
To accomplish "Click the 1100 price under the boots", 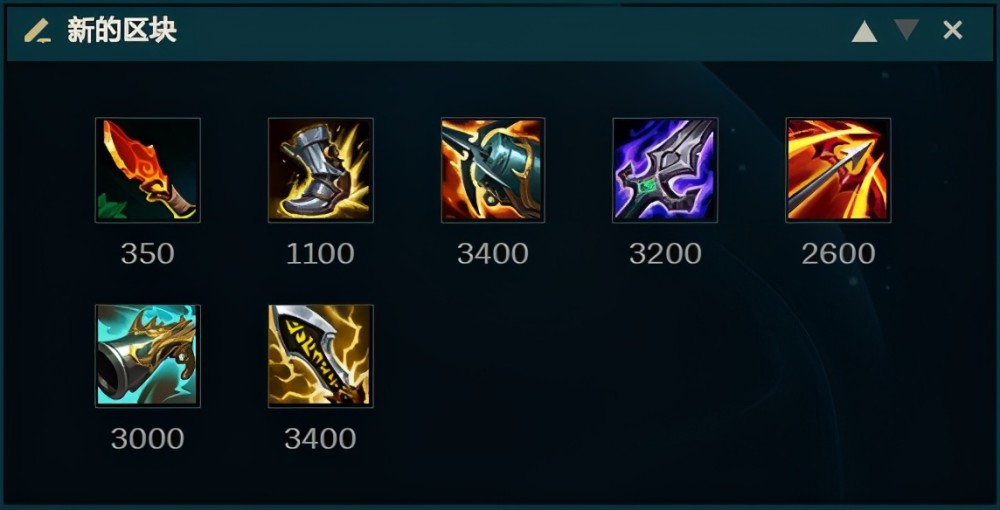I will point(320,254).
